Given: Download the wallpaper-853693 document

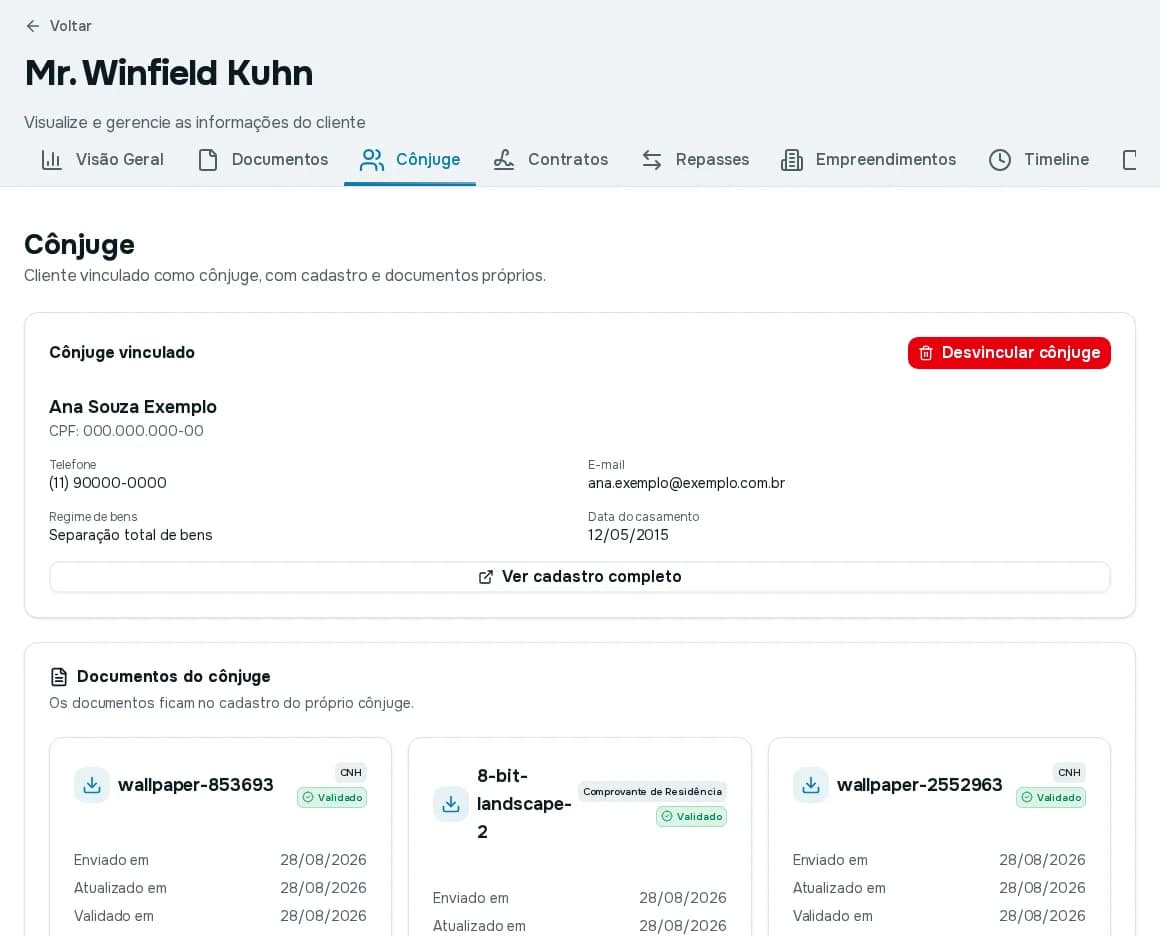Looking at the screenshot, I should coord(92,785).
